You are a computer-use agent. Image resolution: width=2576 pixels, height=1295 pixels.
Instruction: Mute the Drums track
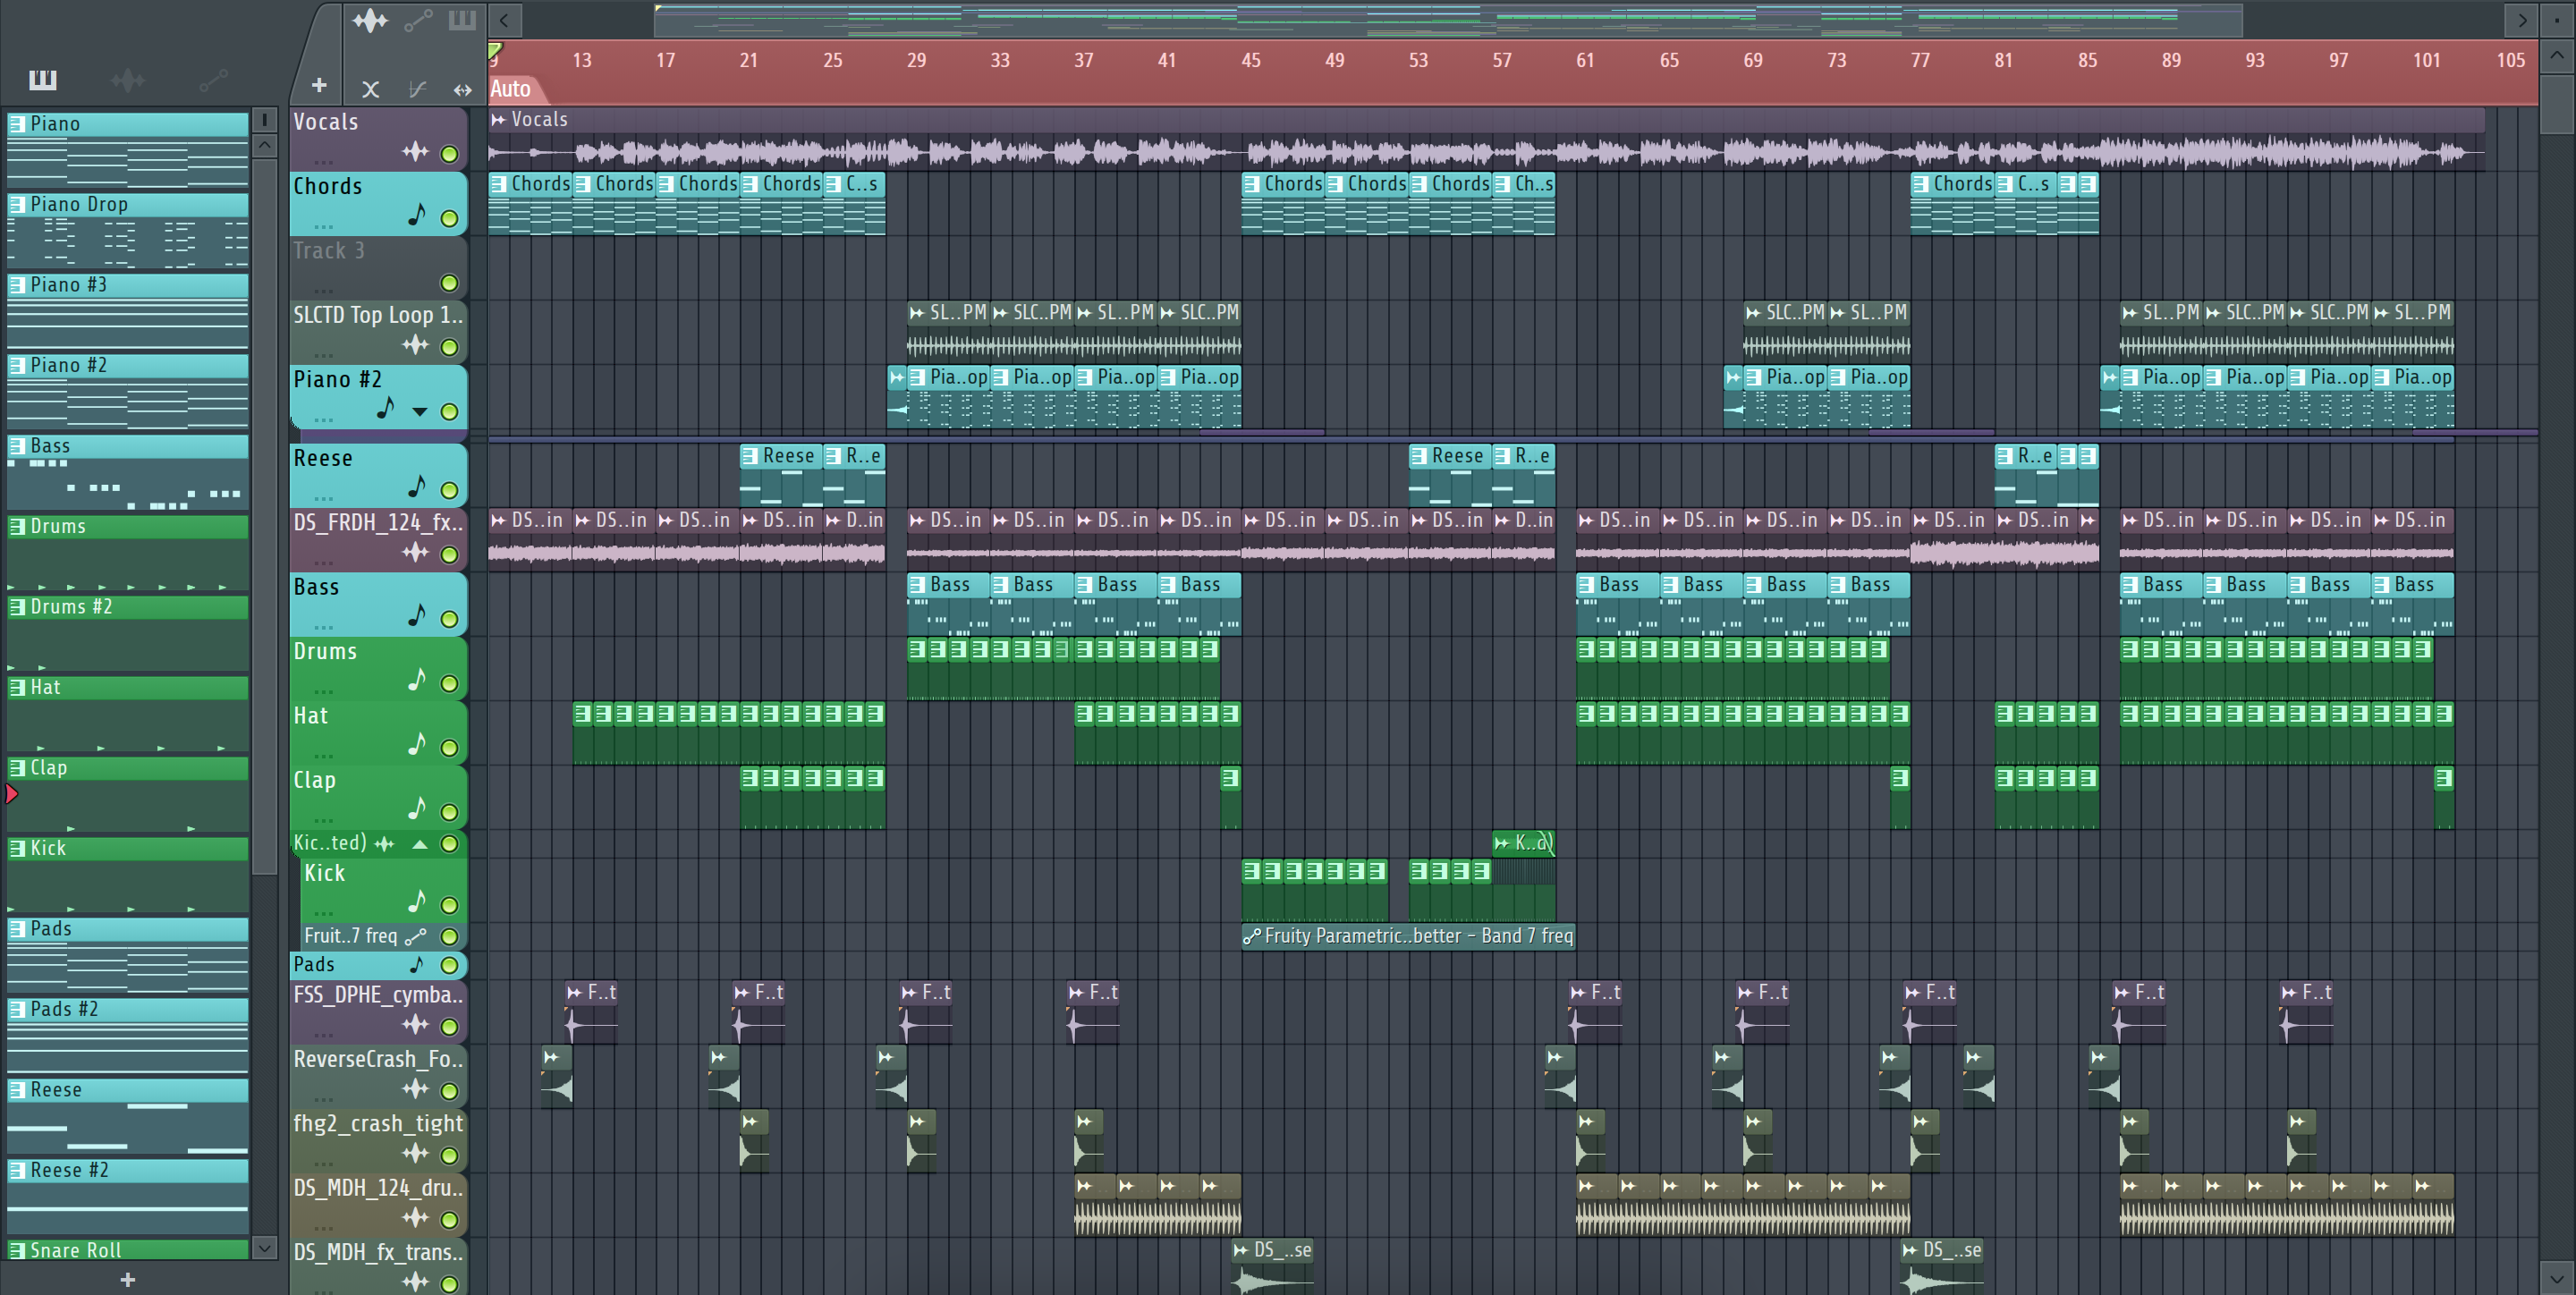coord(450,684)
